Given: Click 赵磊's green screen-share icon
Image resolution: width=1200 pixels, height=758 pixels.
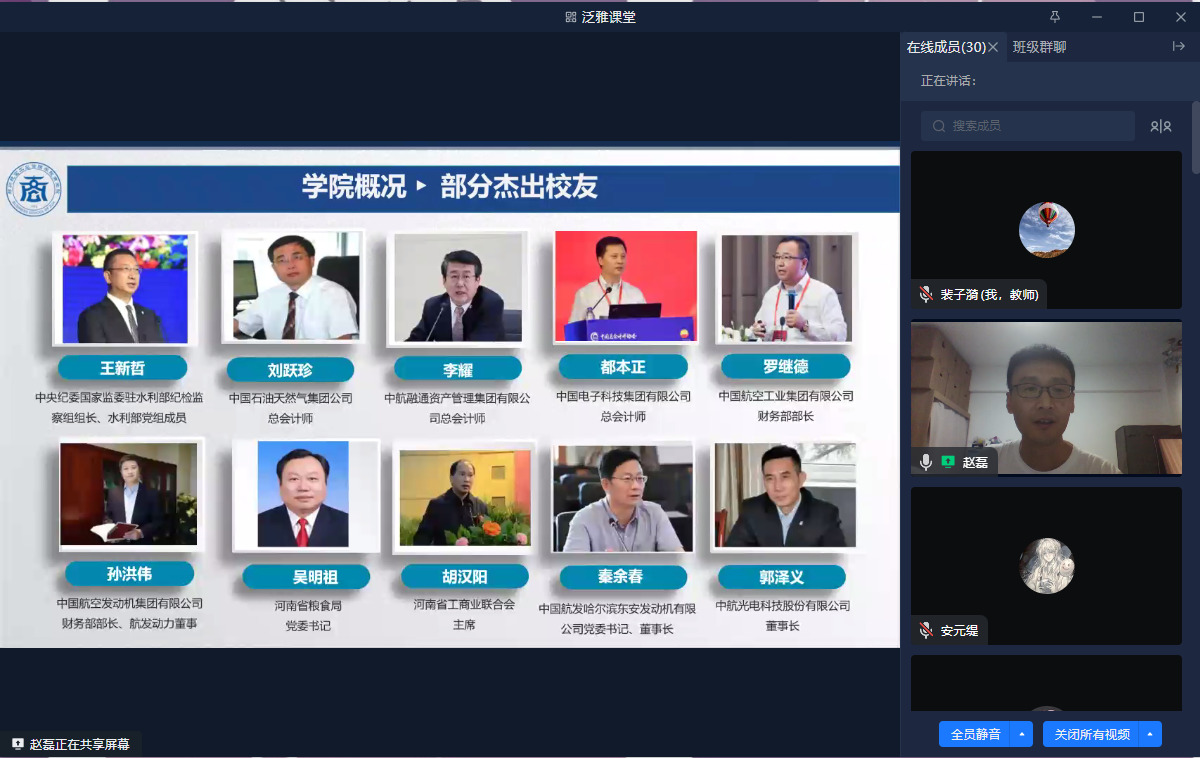Looking at the screenshot, I should 948,462.
